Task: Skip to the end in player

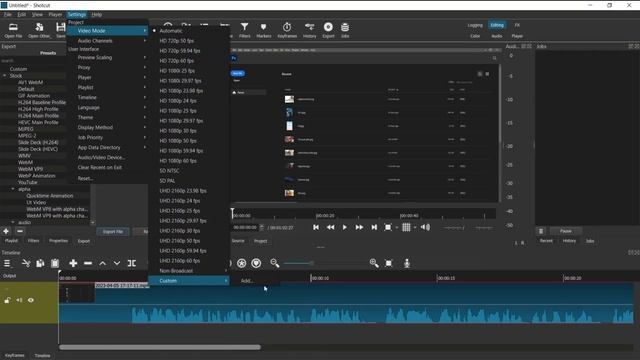Action: coord(374,227)
